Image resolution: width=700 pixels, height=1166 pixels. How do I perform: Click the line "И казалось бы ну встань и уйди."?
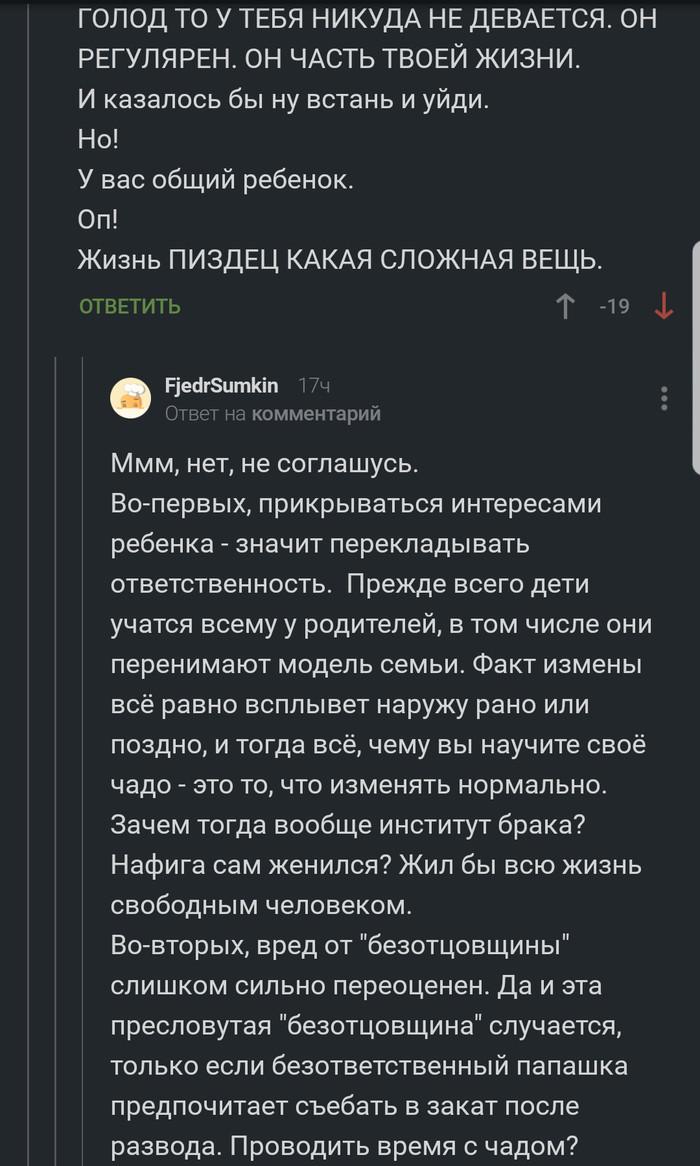tap(283, 100)
